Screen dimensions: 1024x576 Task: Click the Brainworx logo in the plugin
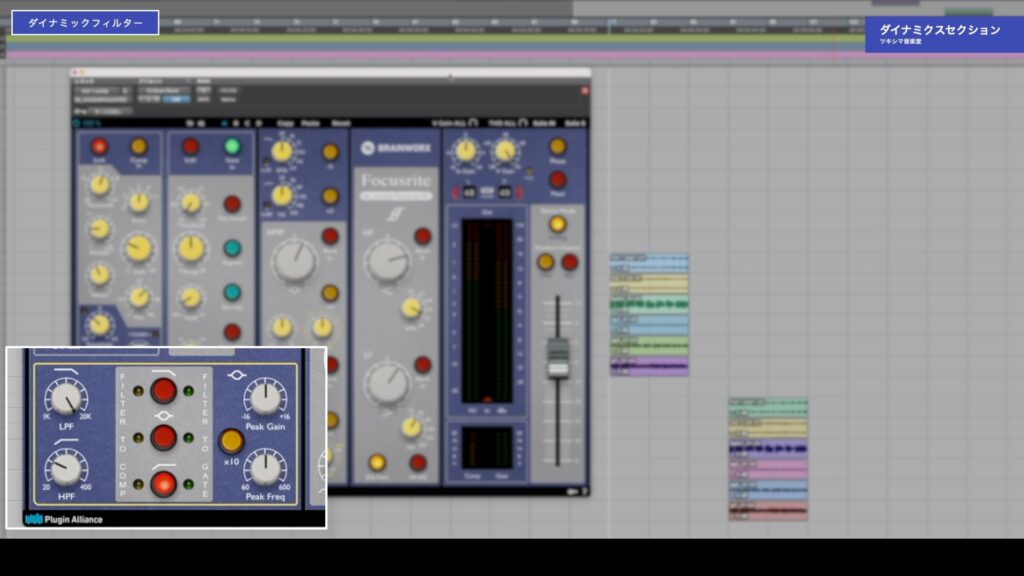coord(396,148)
